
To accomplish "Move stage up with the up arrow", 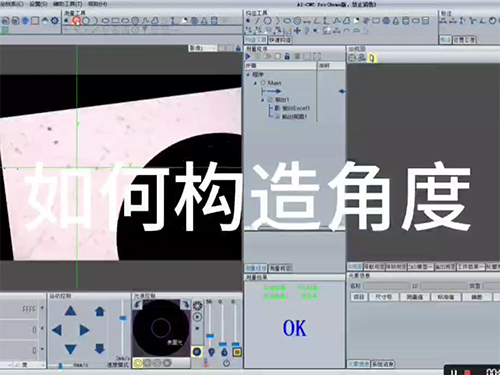I will click(70, 311).
